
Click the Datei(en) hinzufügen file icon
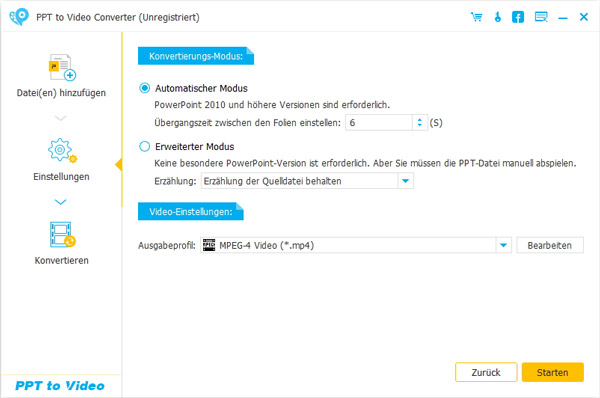pyautogui.click(x=62, y=67)
